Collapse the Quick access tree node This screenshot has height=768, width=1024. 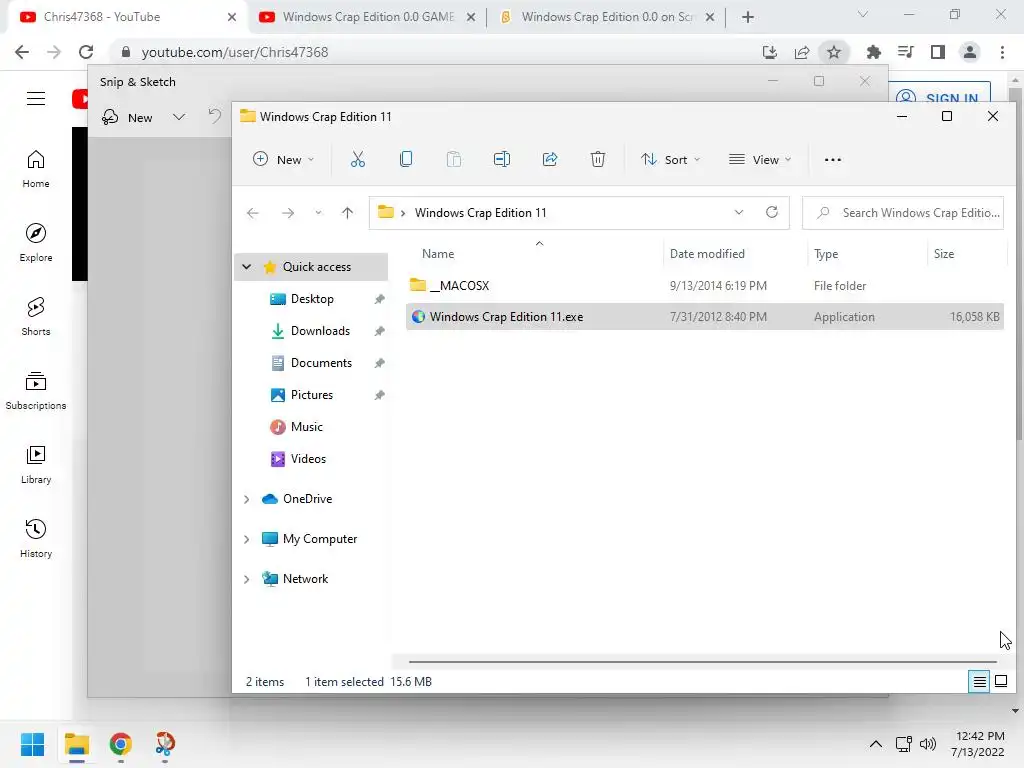click(x=247, y=266)
